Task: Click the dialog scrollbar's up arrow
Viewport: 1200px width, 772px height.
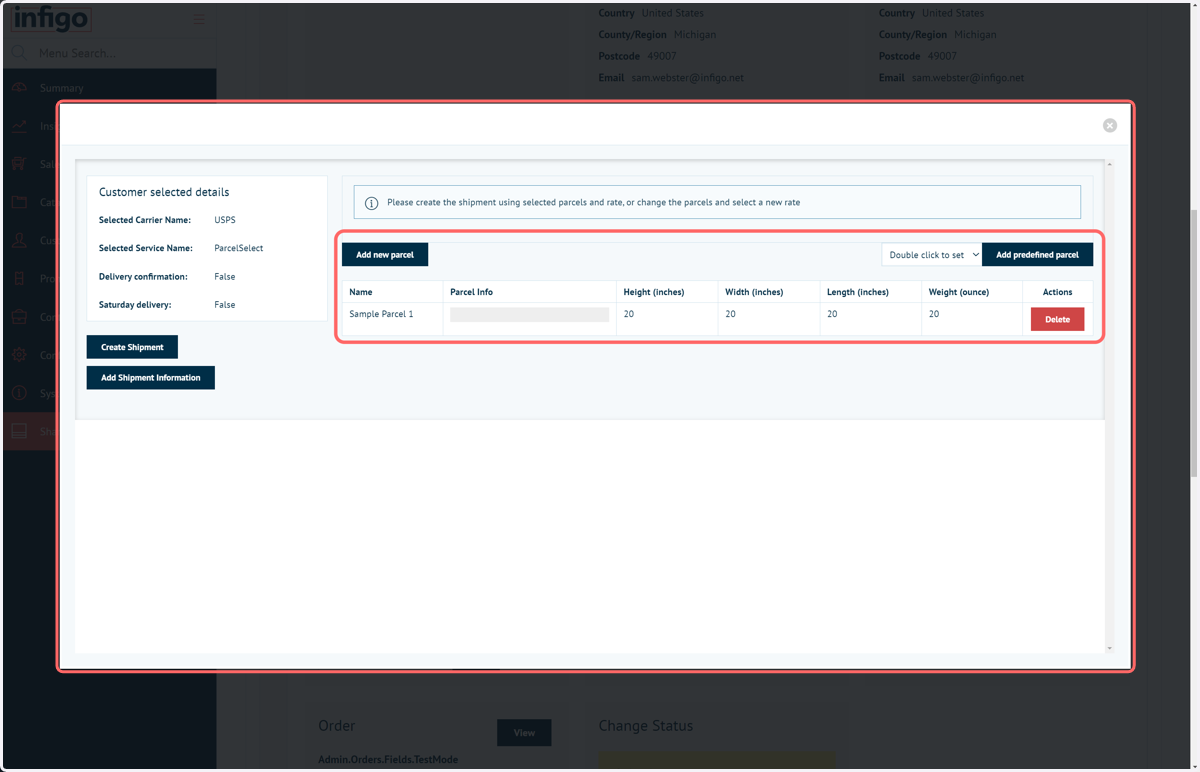Action: pos(1109,164)
